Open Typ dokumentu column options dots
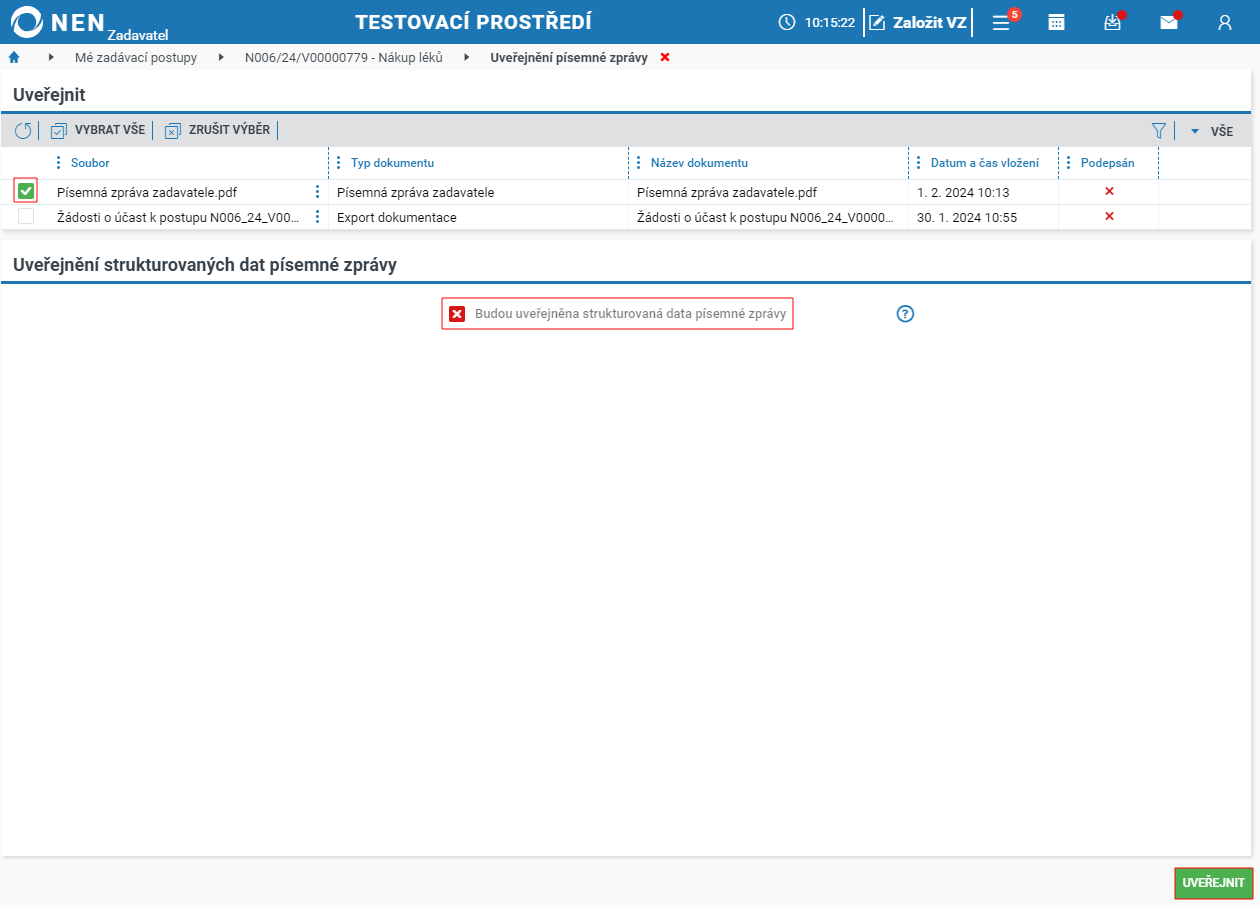The image size is (1260, 907). pyautogui.click(x=338, y=163)
